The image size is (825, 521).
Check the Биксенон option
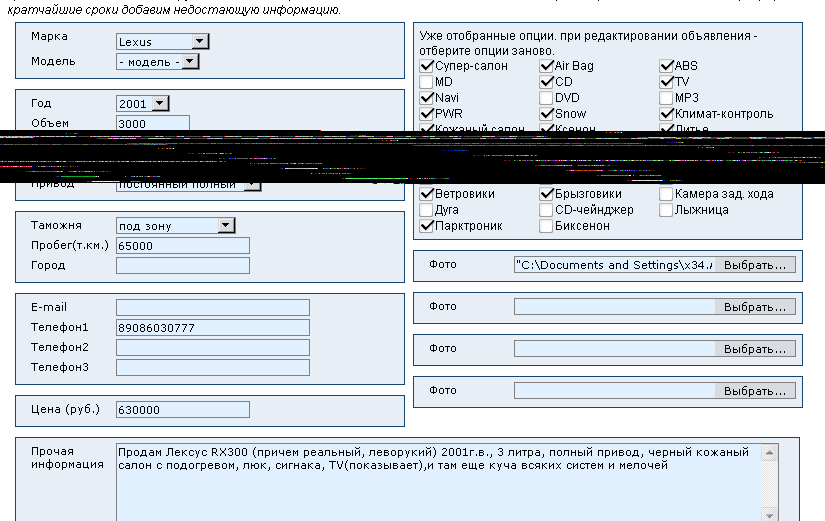[547, 226]
